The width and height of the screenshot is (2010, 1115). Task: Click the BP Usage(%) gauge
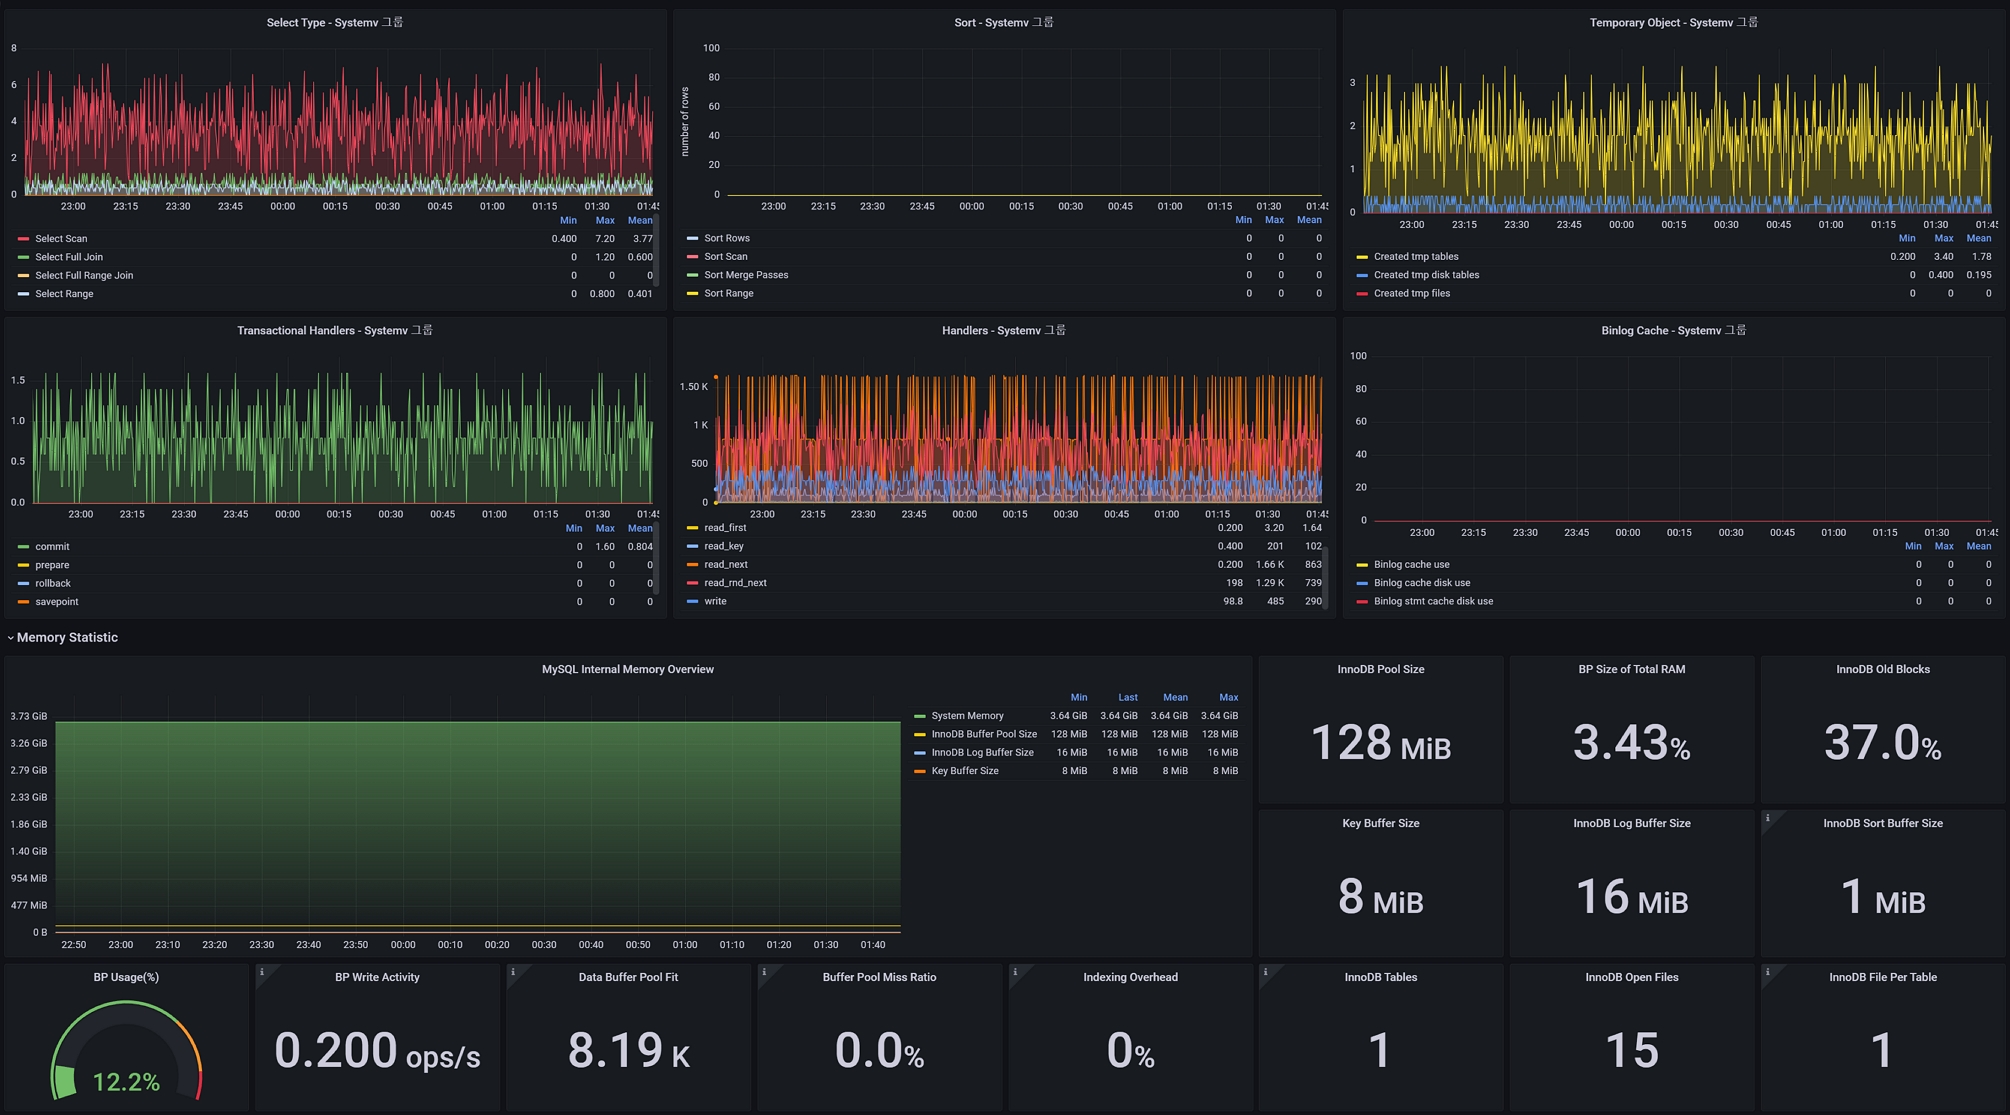pyautogui.click(x=126, y=1050)
